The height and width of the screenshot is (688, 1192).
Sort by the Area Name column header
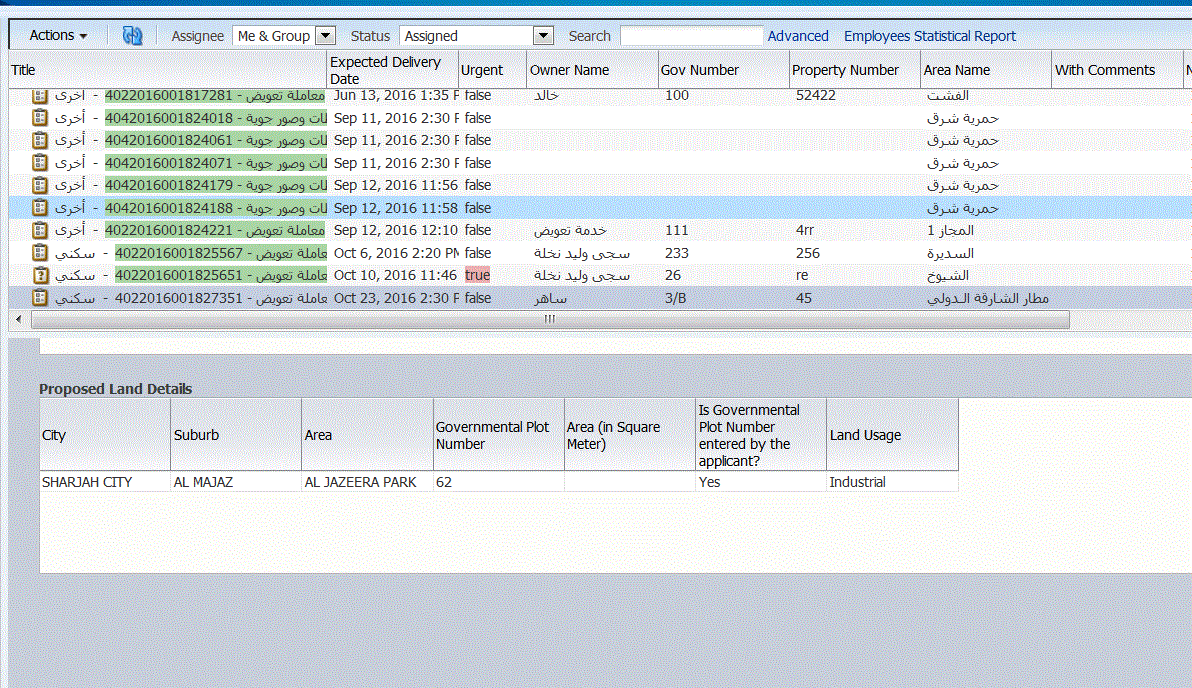pyautogui.click(x=986, y=70)
